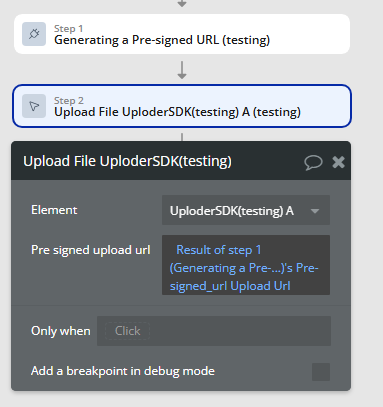Click the 'Step 2' label text
Viewport: 383px width, 407px height.
click(69, 101)
